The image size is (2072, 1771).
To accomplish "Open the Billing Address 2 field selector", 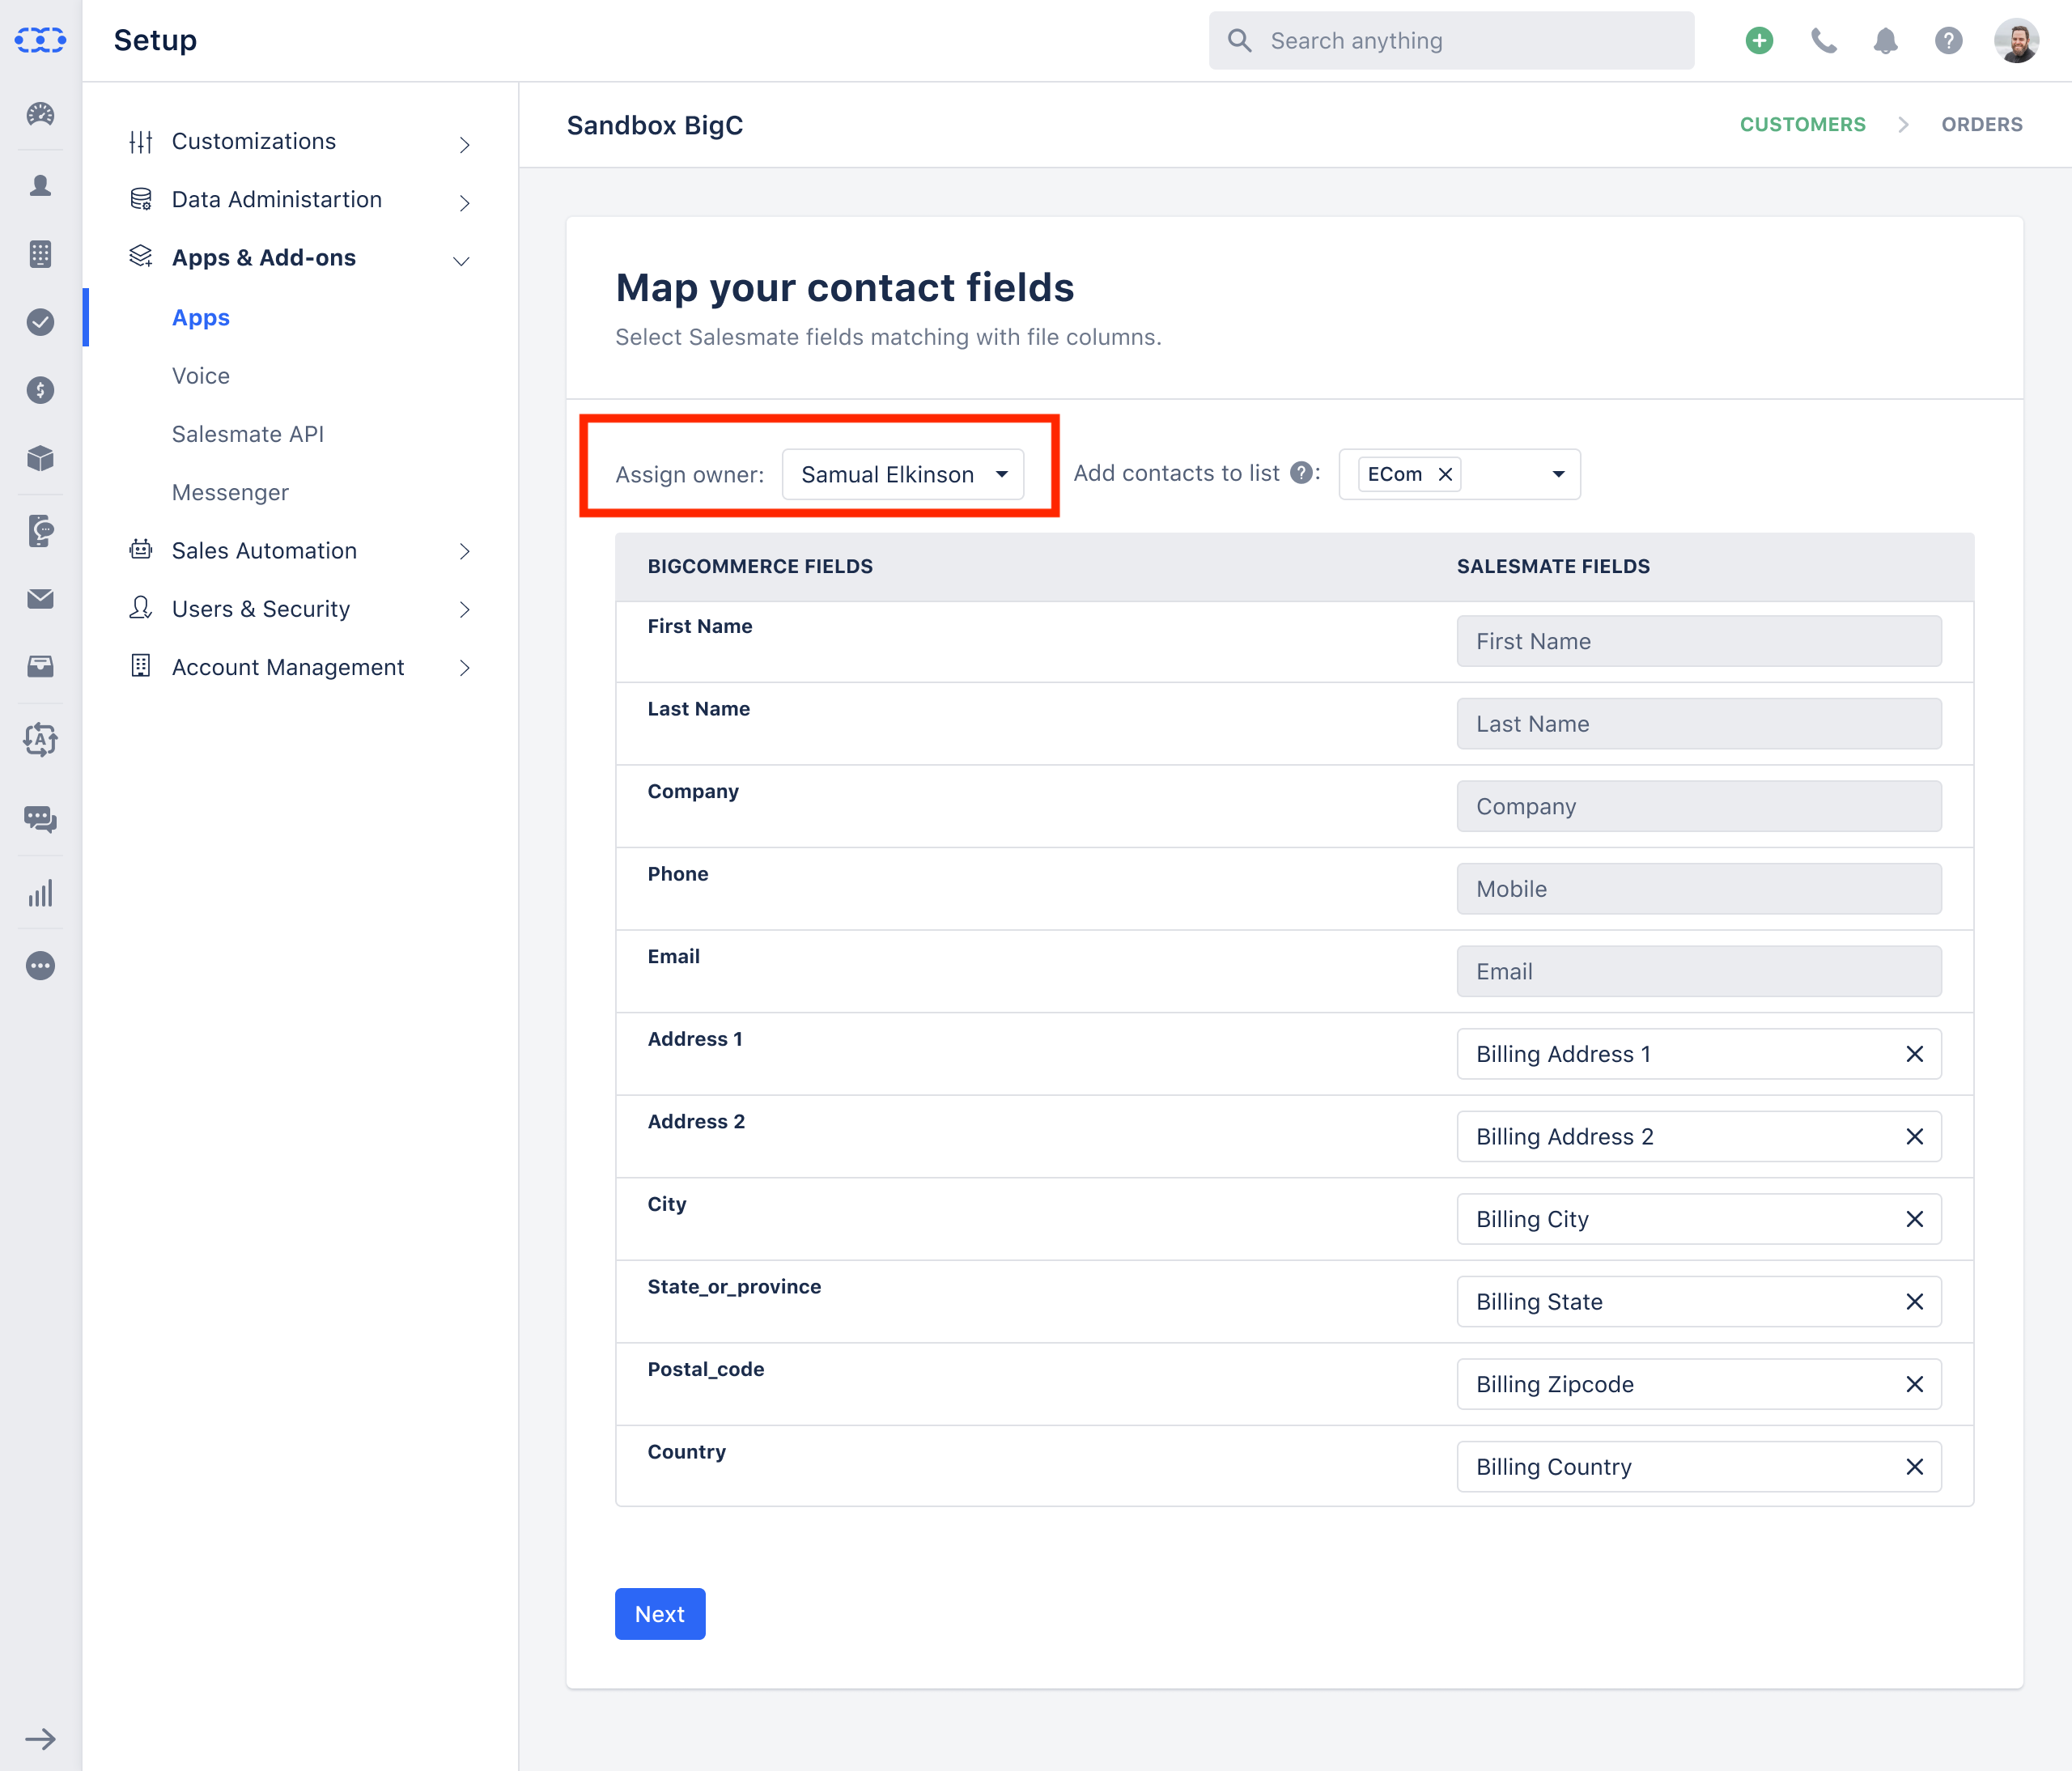I will click(x=1698, y=1137).
